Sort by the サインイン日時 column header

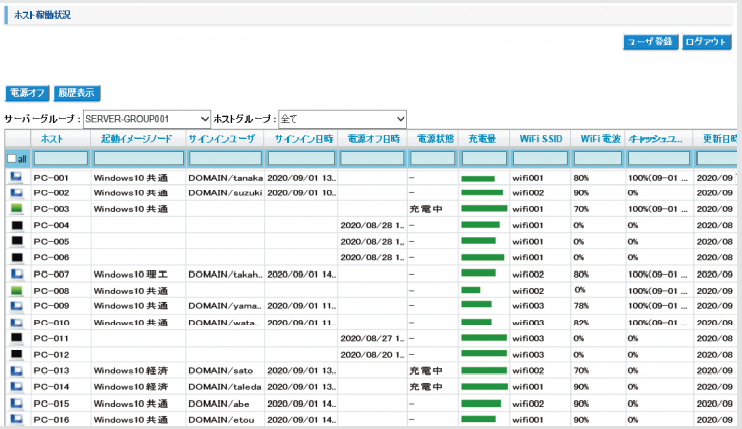coord(304,139)
